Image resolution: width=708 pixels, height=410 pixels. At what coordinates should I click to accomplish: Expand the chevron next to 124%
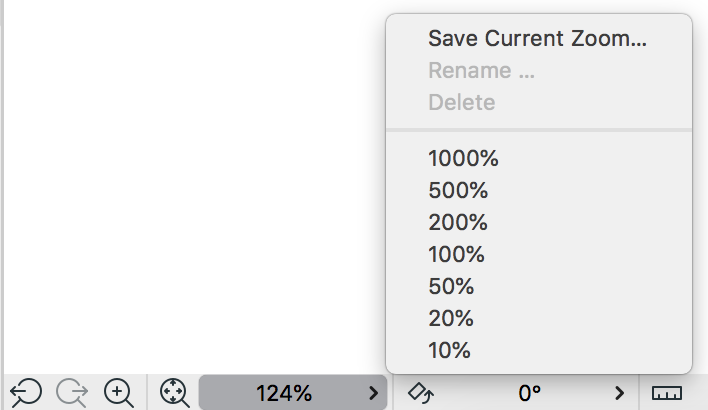[x=373, y=392]
